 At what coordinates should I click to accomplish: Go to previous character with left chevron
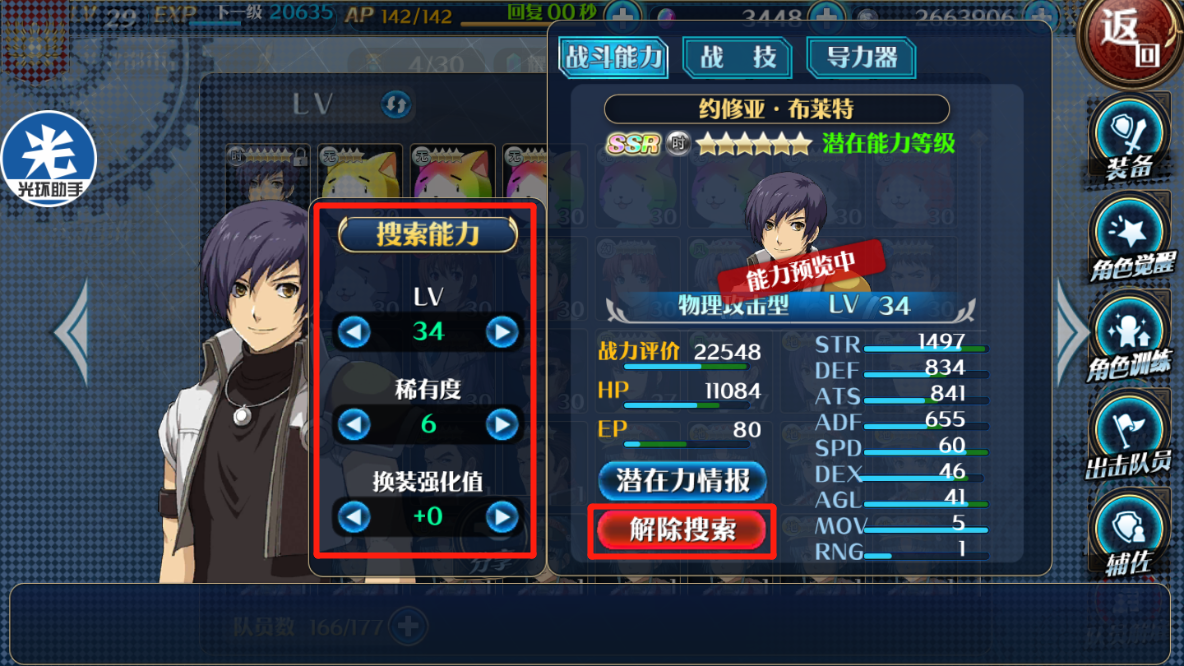(73, 332)
